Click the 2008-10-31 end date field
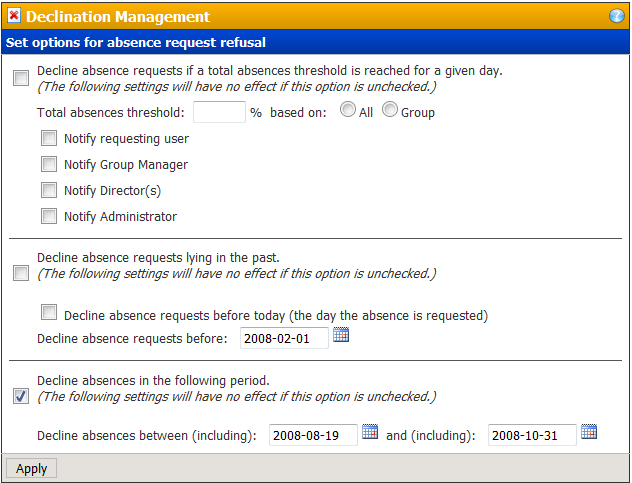The image size is (632, 483). click(x=532, y=435)
